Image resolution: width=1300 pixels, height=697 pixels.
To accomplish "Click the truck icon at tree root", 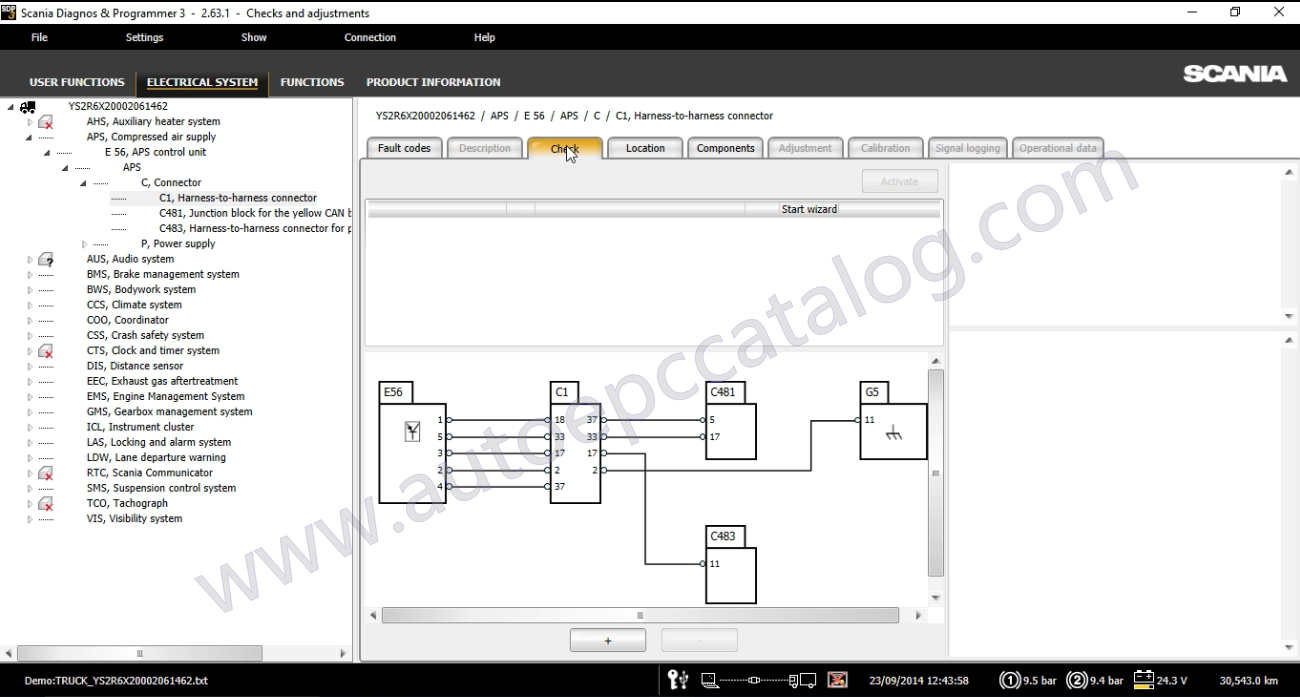I will (x=27, y=105).
